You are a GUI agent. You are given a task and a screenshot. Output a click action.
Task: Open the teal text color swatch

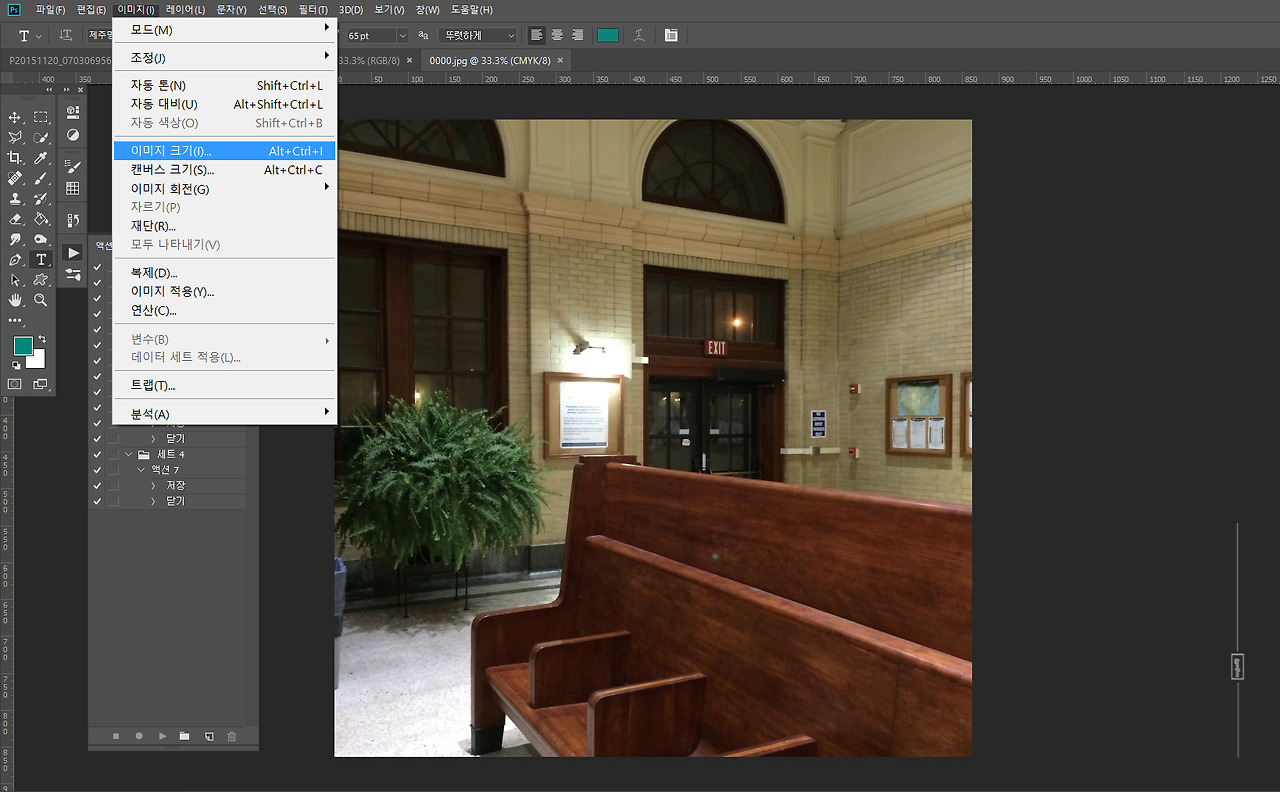(608, 35)
